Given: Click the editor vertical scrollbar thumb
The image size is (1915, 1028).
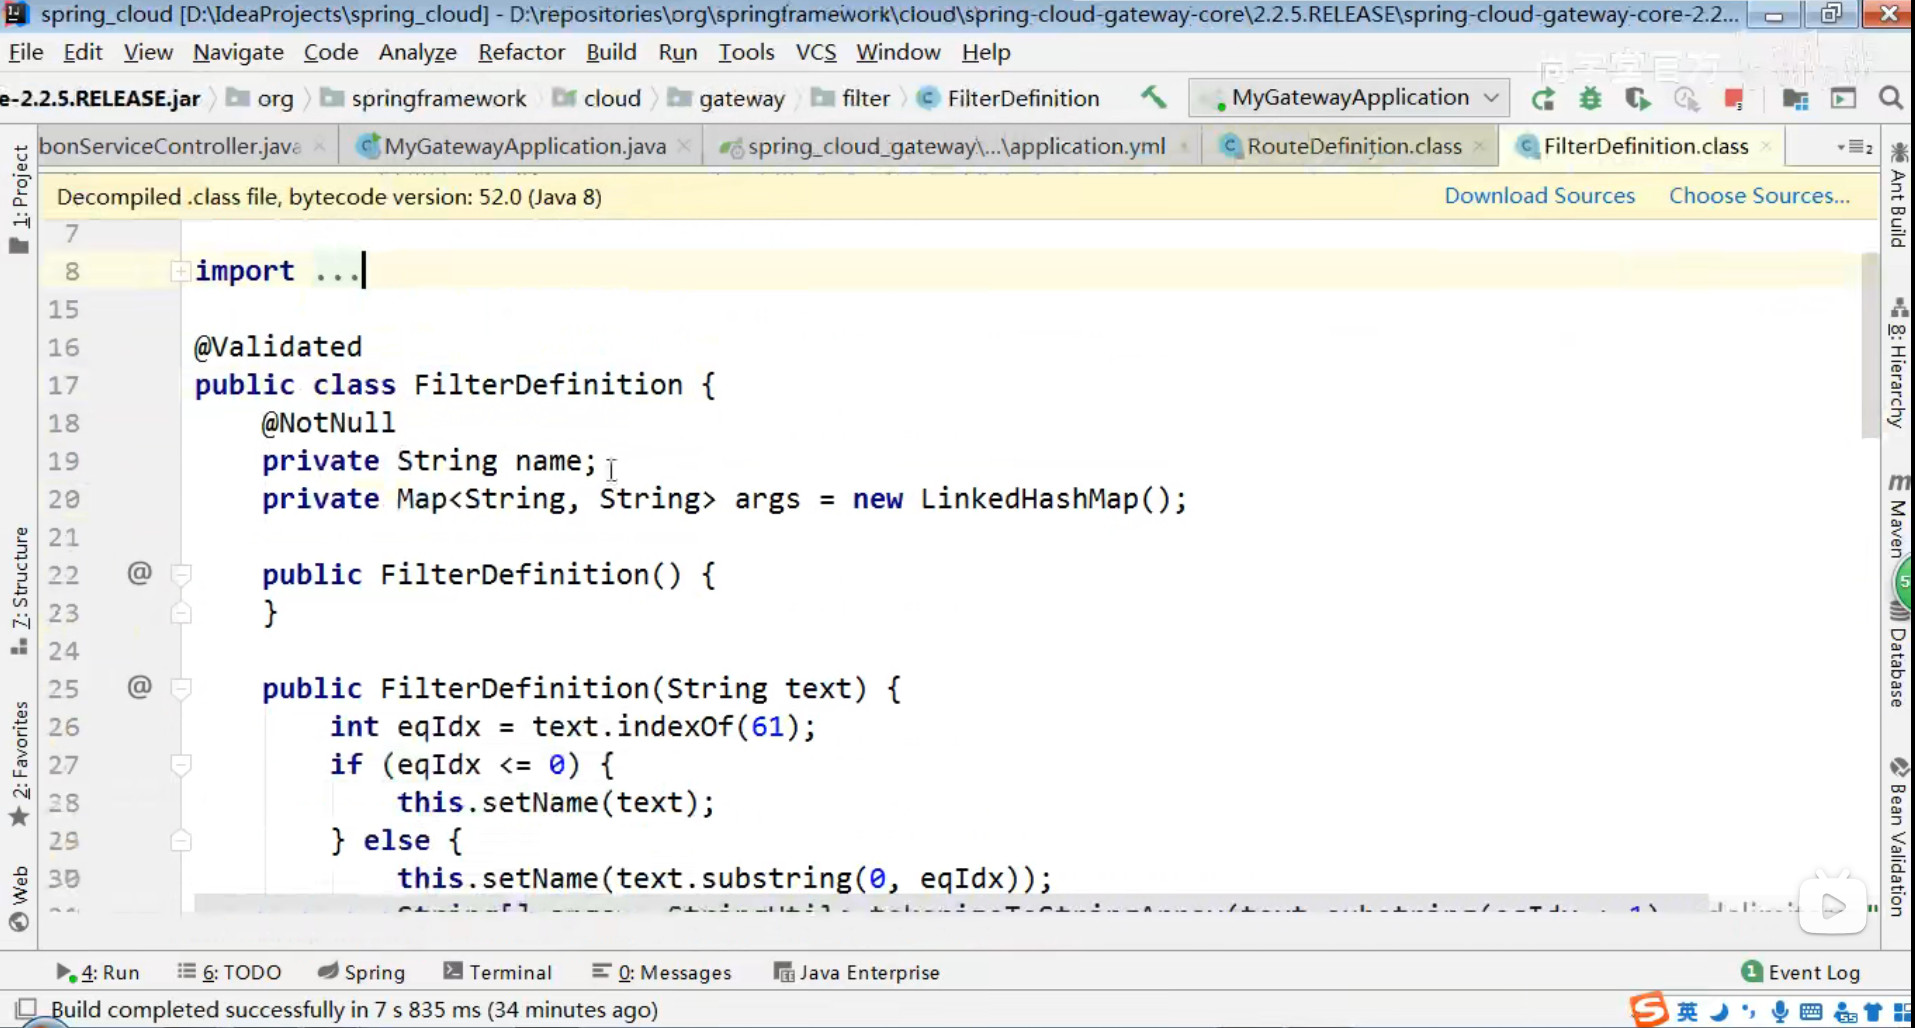Looking at the screenshot, I should tap(1870, 345).
